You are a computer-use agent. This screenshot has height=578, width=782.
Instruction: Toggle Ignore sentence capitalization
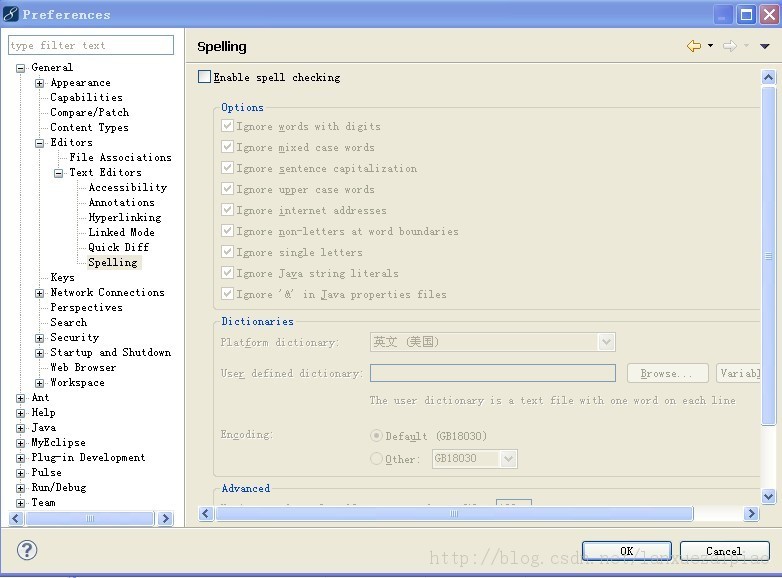(x=227, y=168)
